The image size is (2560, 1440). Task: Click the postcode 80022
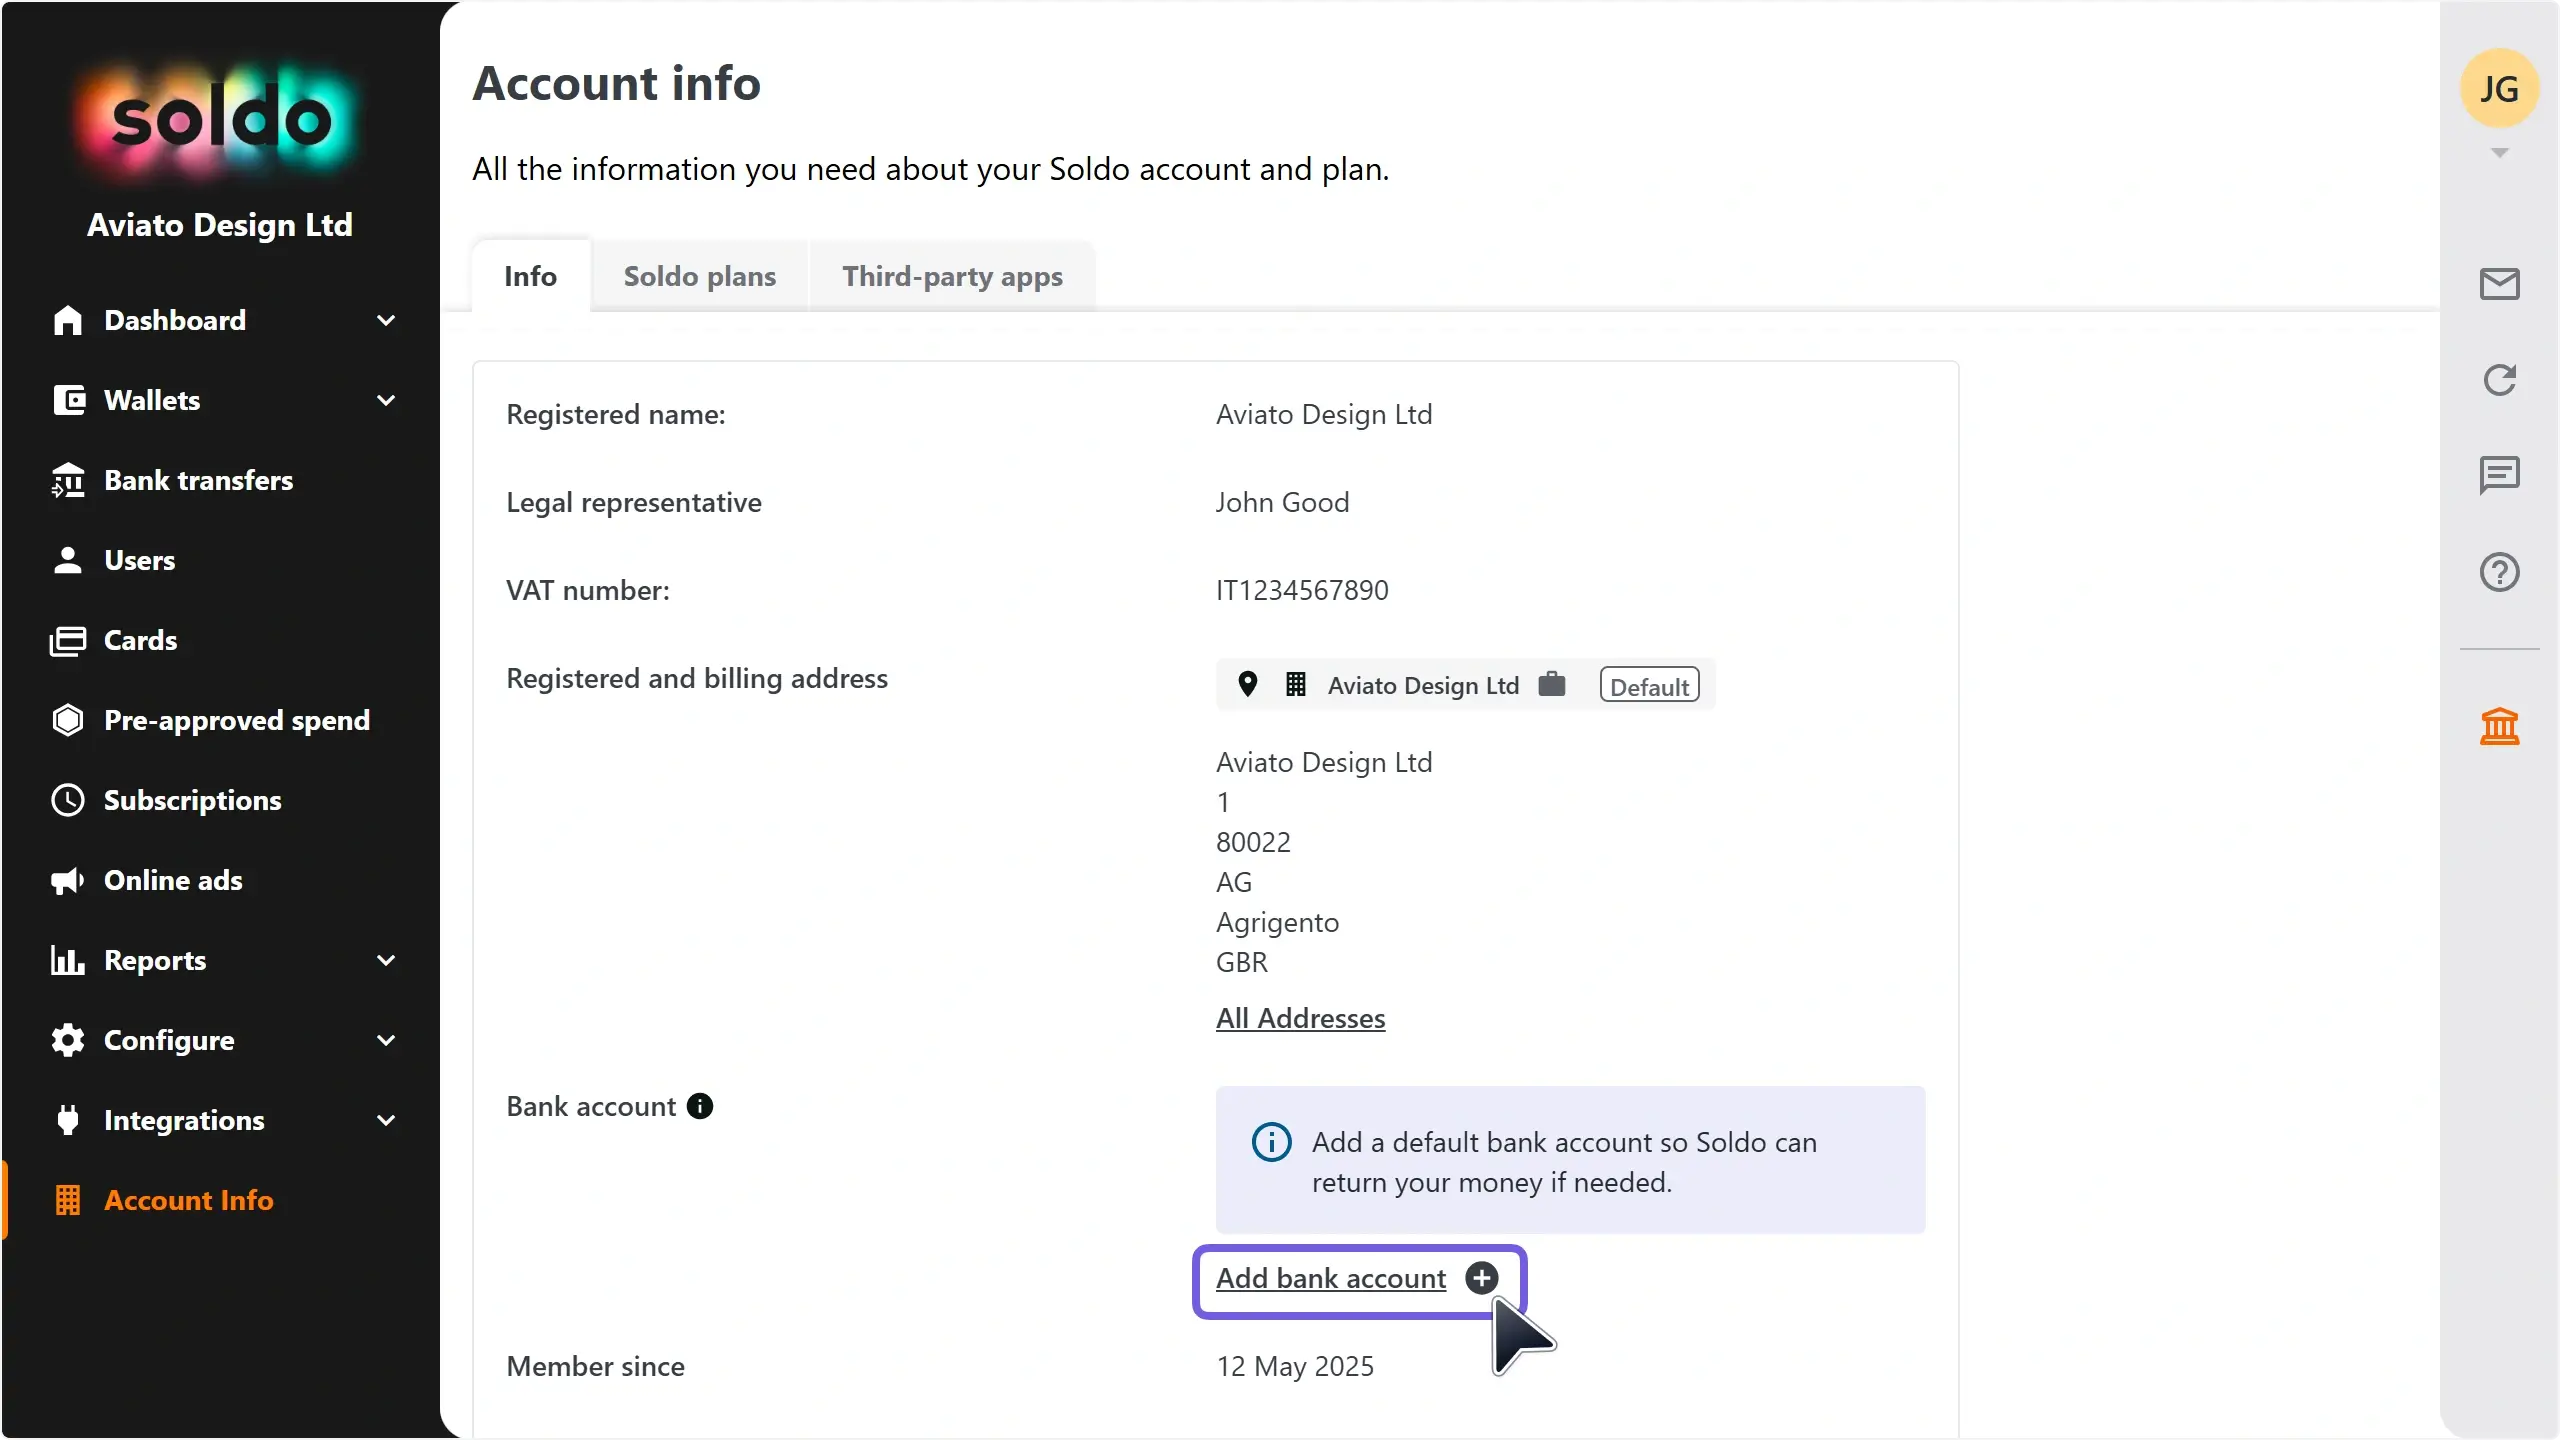1253,842
